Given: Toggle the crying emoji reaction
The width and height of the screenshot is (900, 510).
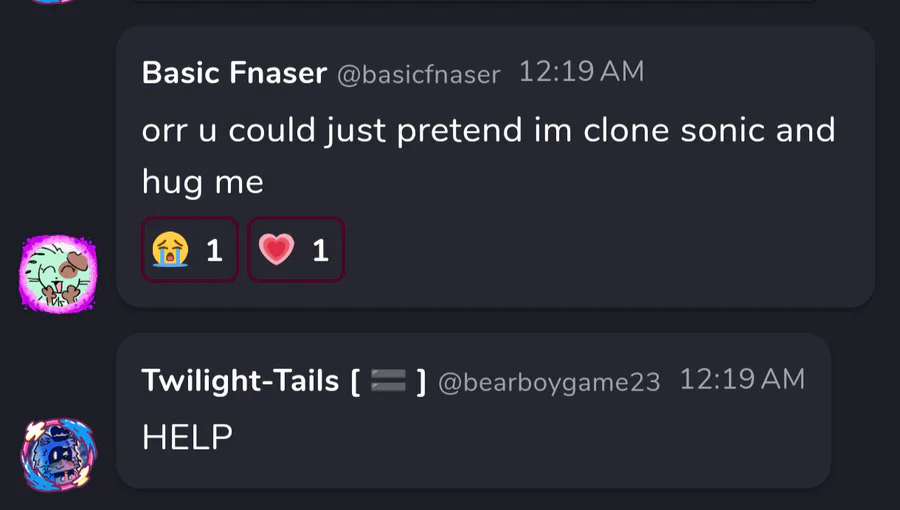Looking at the screenshot, I should pyautogui.click(x=189, y=249).
